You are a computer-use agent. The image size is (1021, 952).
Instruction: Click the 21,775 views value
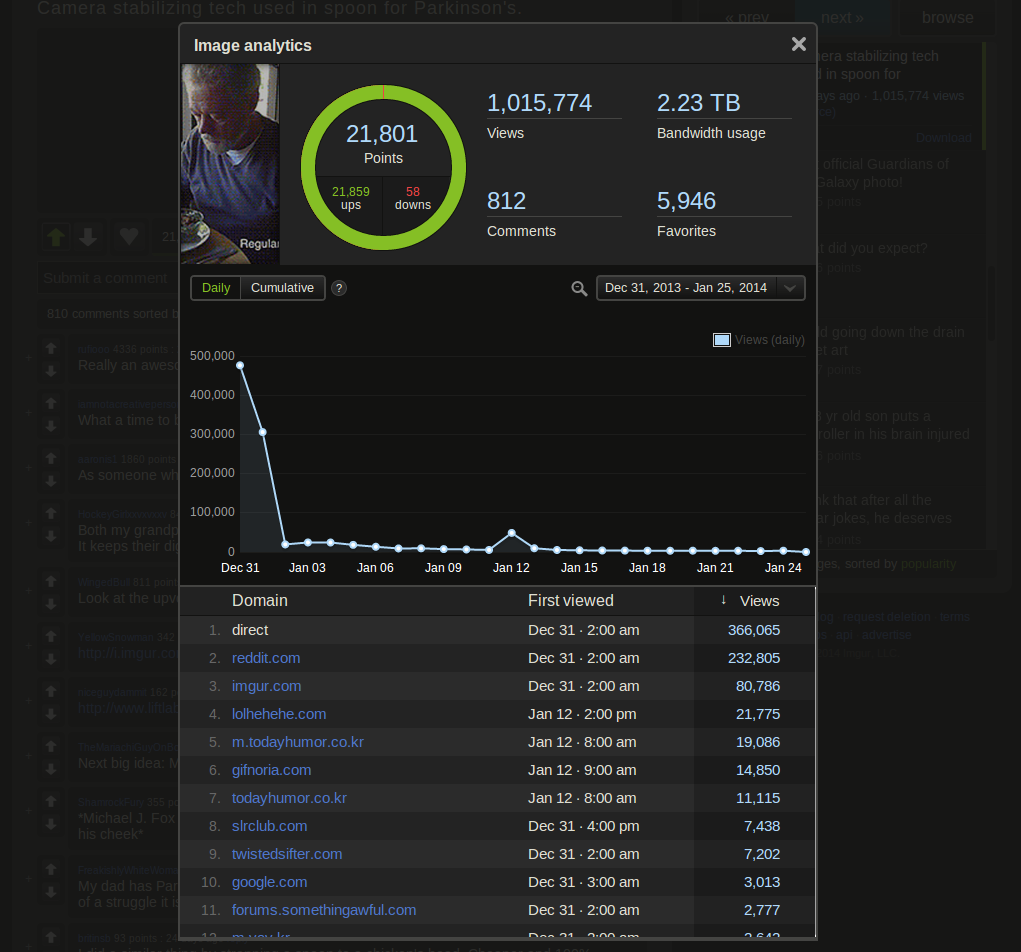pyautogui.click(x=757, y=714)
